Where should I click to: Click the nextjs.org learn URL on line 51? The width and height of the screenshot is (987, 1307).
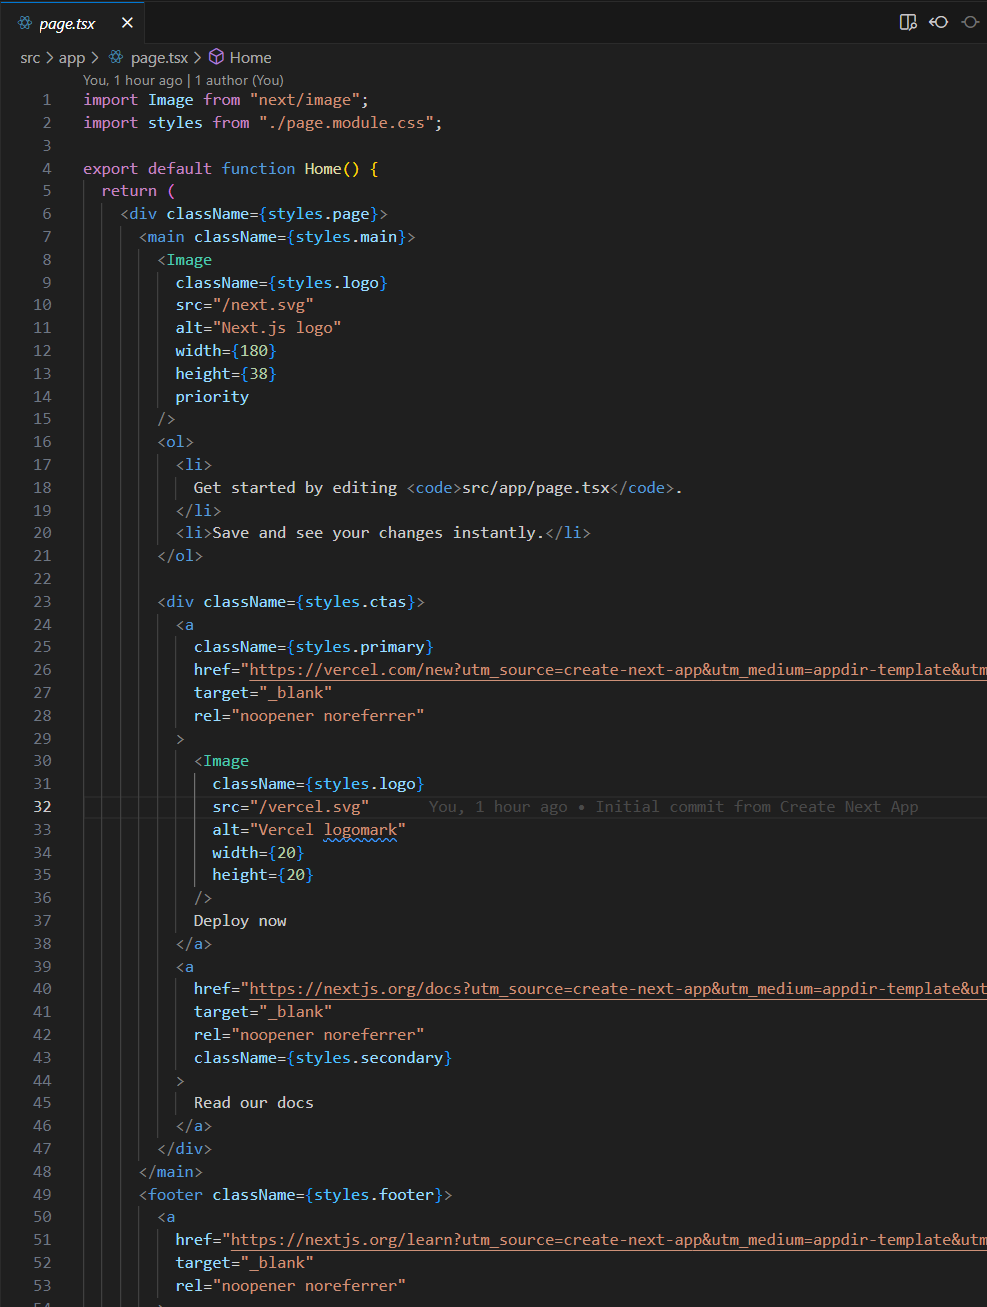pyautogui.click(x=600, y=1239)
